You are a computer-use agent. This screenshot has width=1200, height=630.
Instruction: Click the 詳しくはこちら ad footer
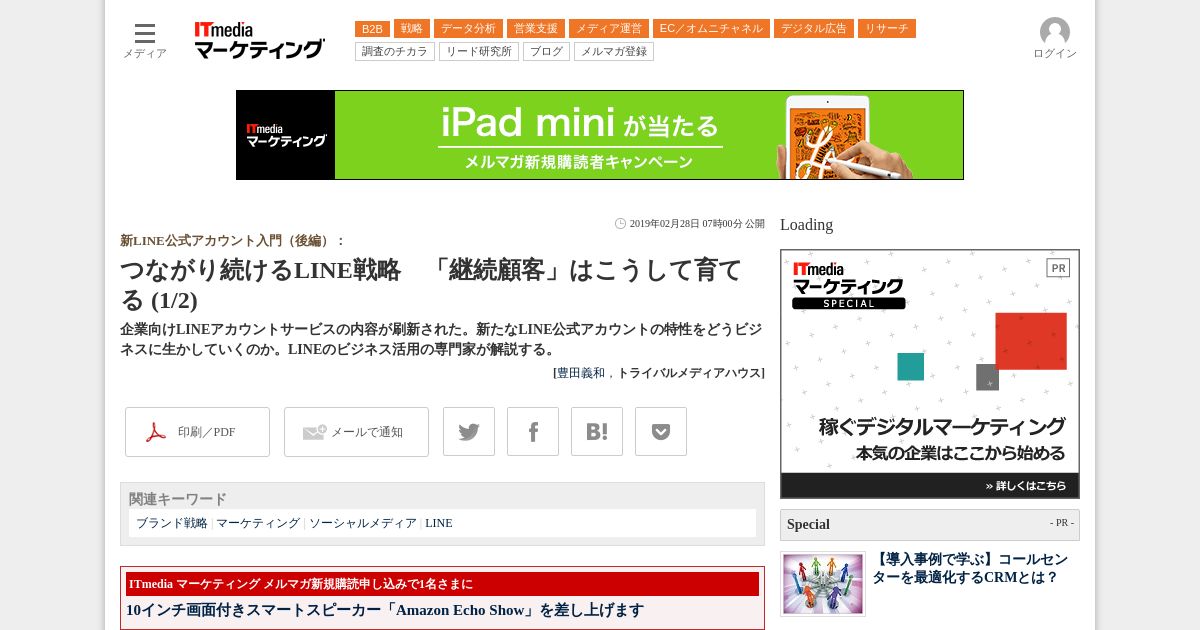[x=930, y=485]
